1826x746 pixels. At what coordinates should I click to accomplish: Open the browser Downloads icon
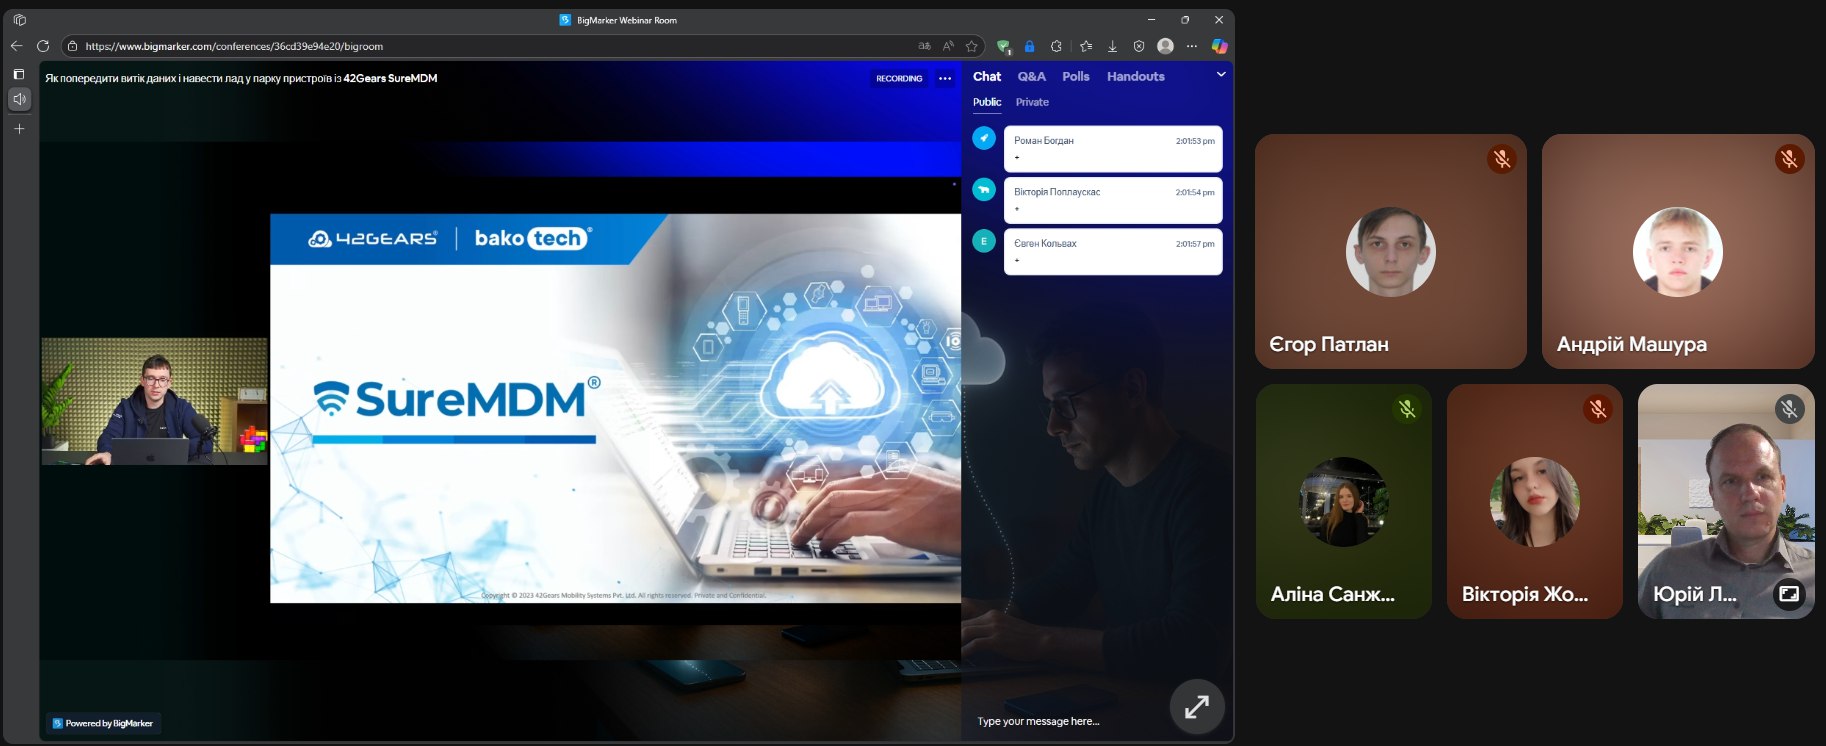1112,46
